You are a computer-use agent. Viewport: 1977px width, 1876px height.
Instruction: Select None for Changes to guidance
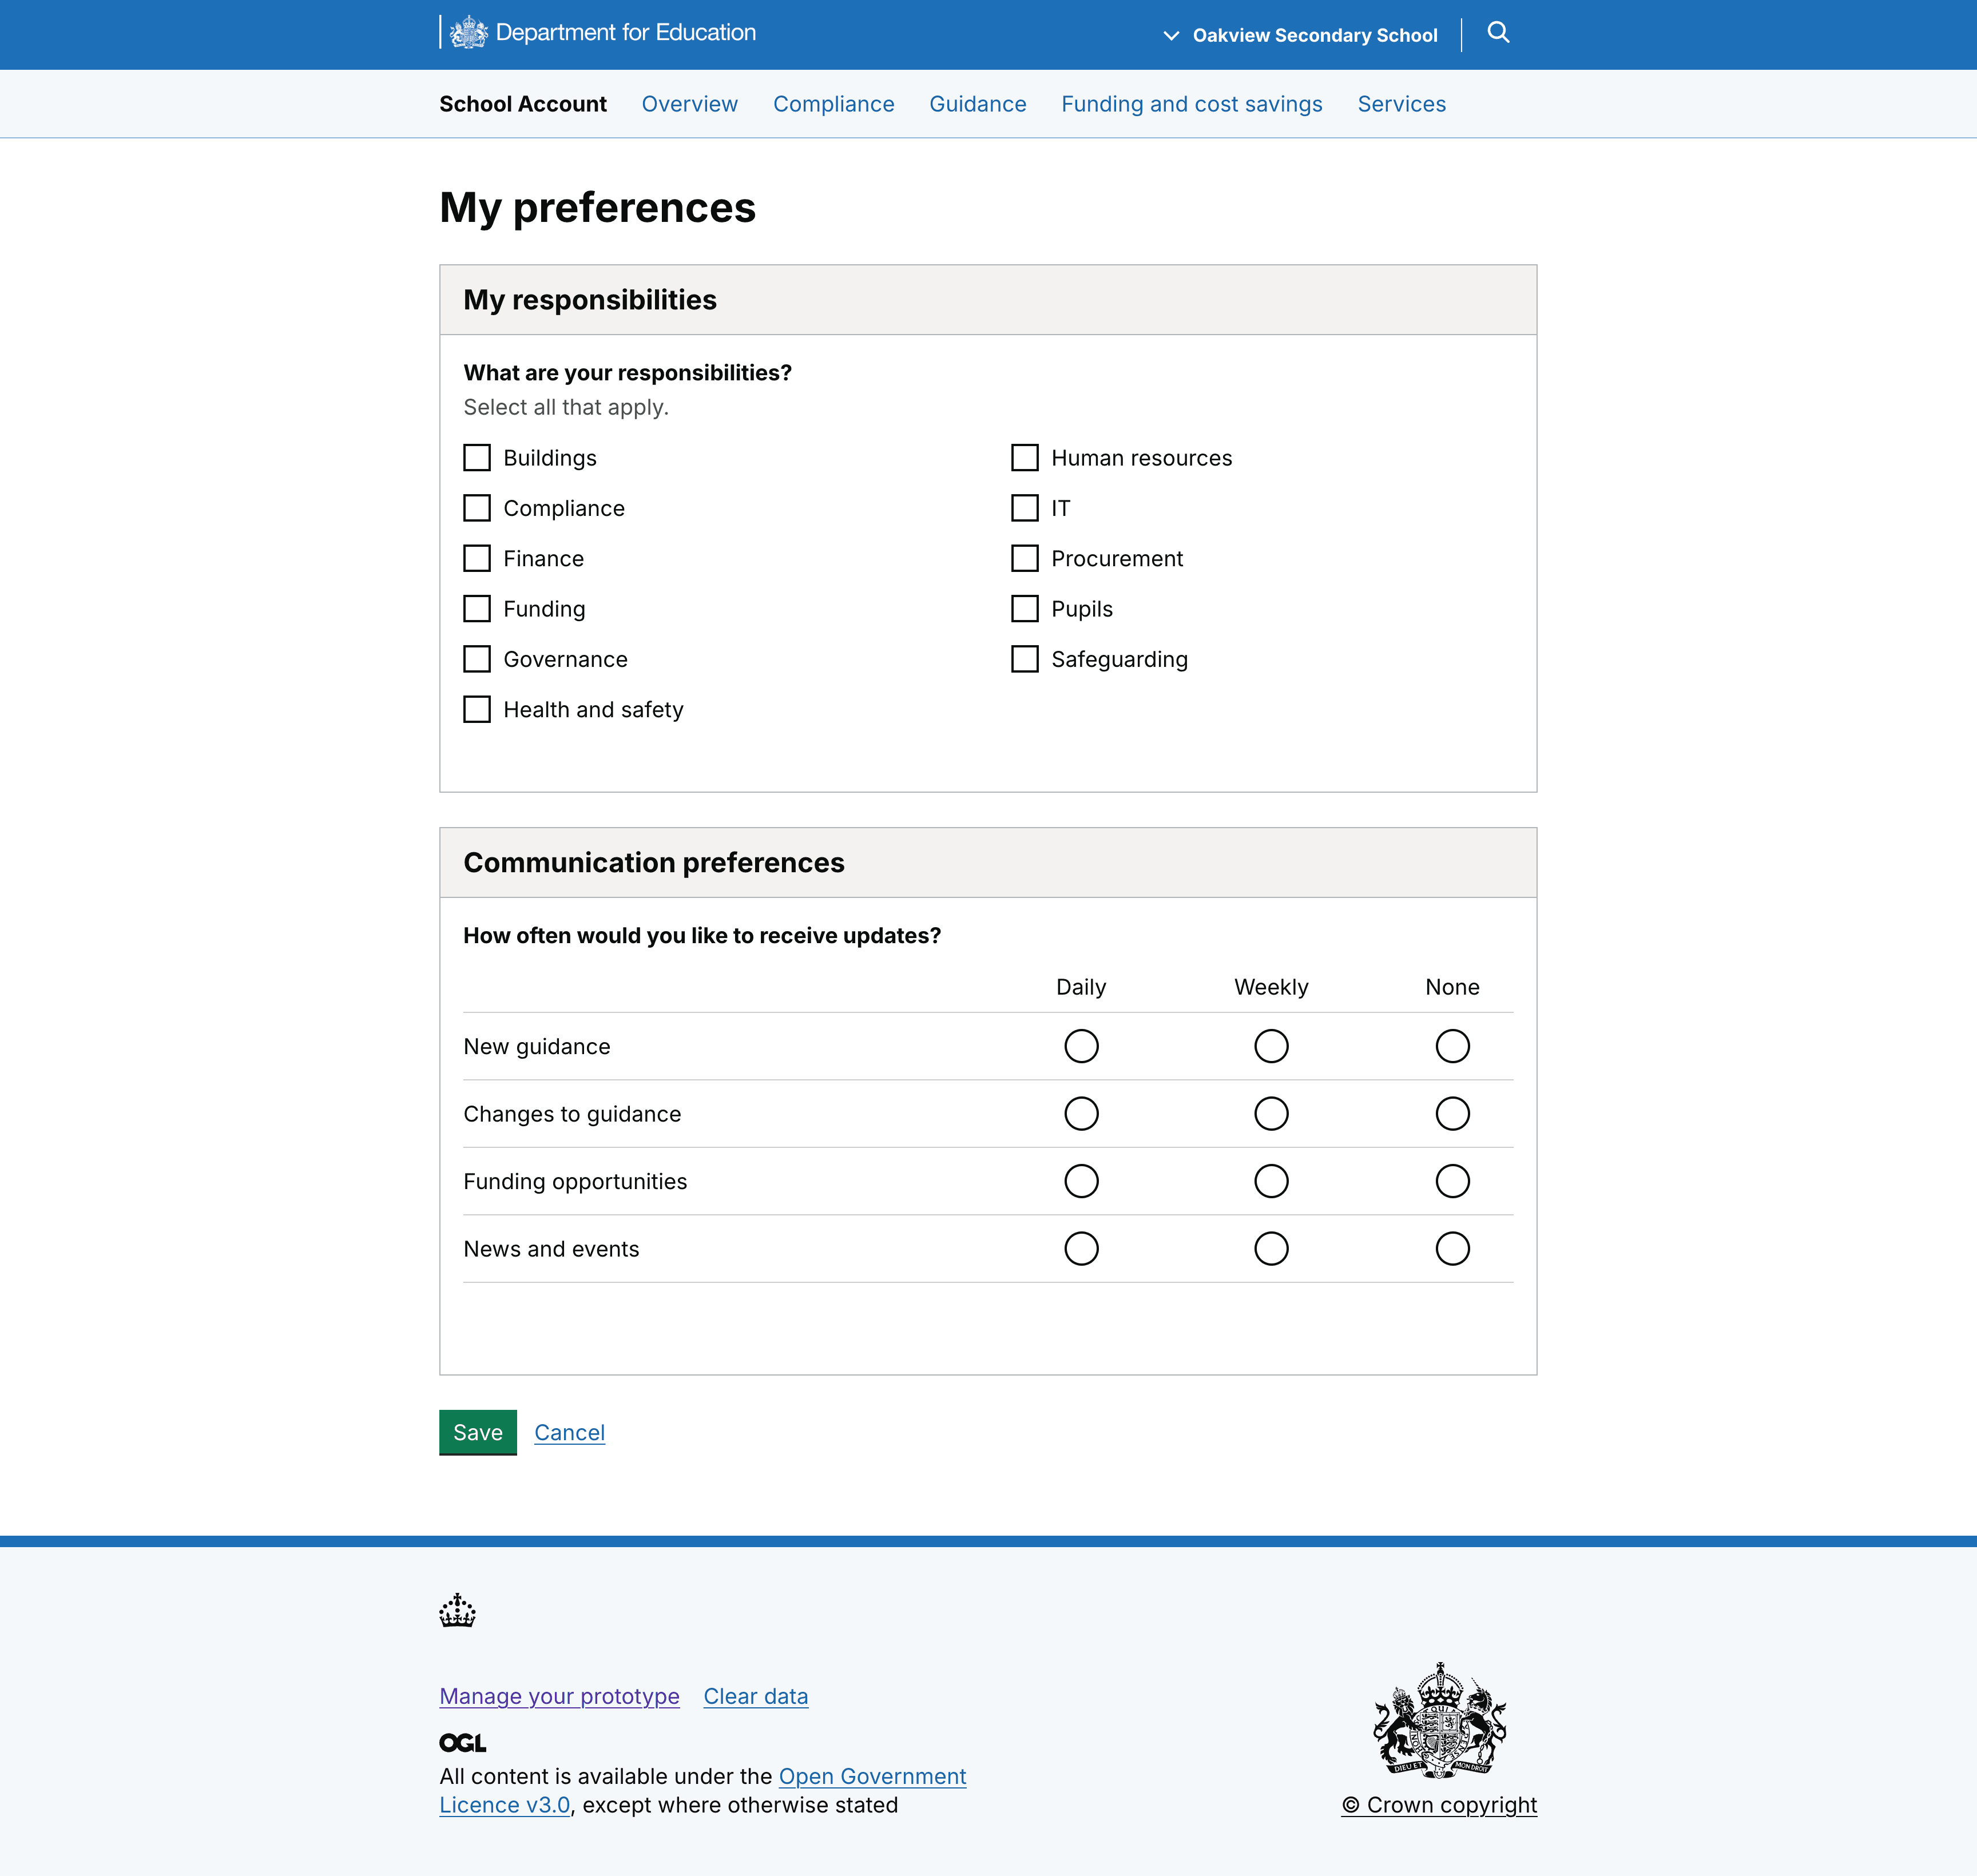click(1452, 1114)
